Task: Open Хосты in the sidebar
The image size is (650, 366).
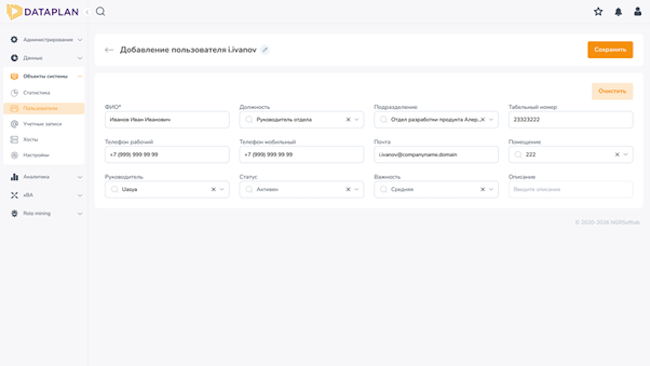Action: tap(44, 139)
